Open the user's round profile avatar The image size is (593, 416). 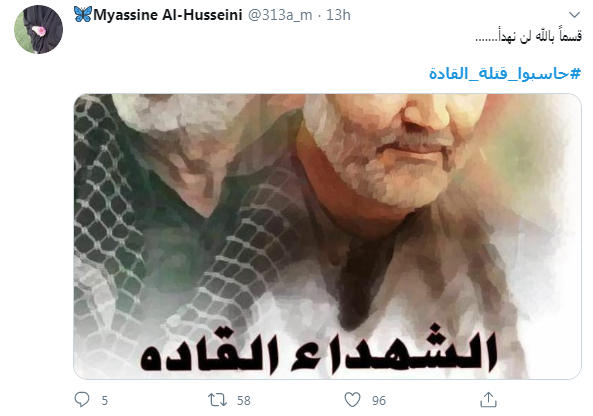[x=39, y=29]
